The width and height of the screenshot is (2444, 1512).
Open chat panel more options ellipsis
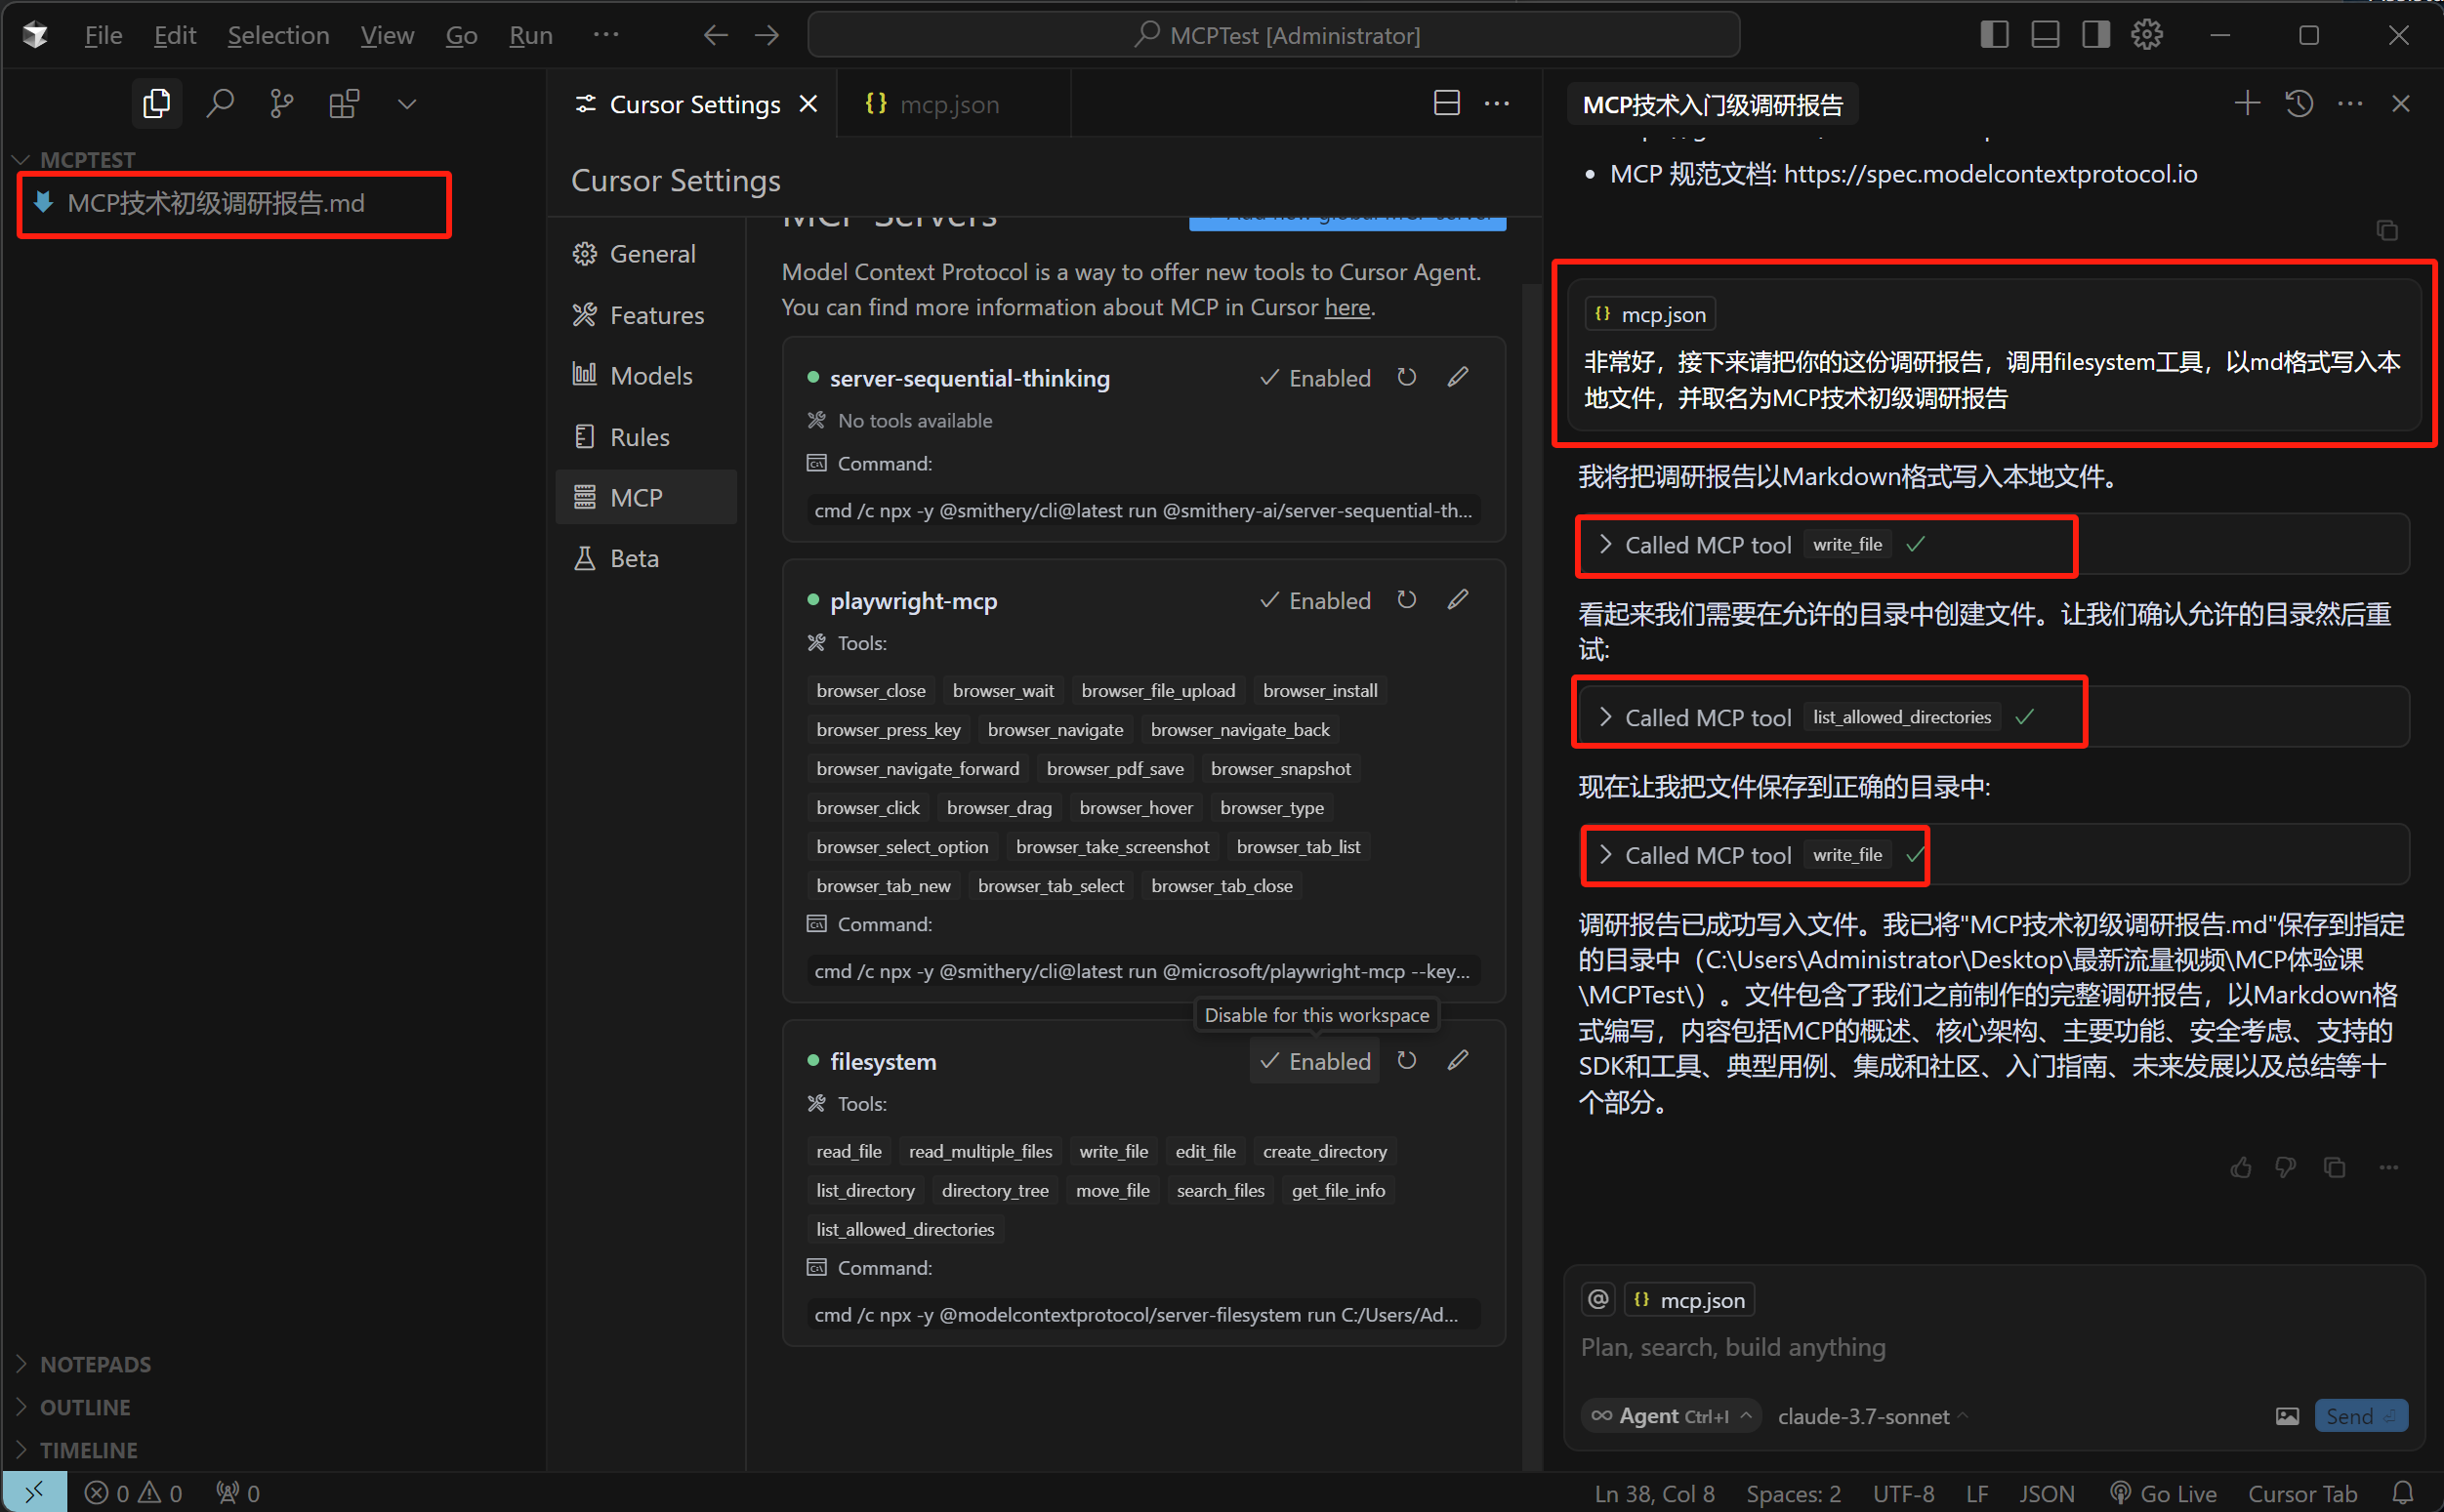coord(2350,103)
